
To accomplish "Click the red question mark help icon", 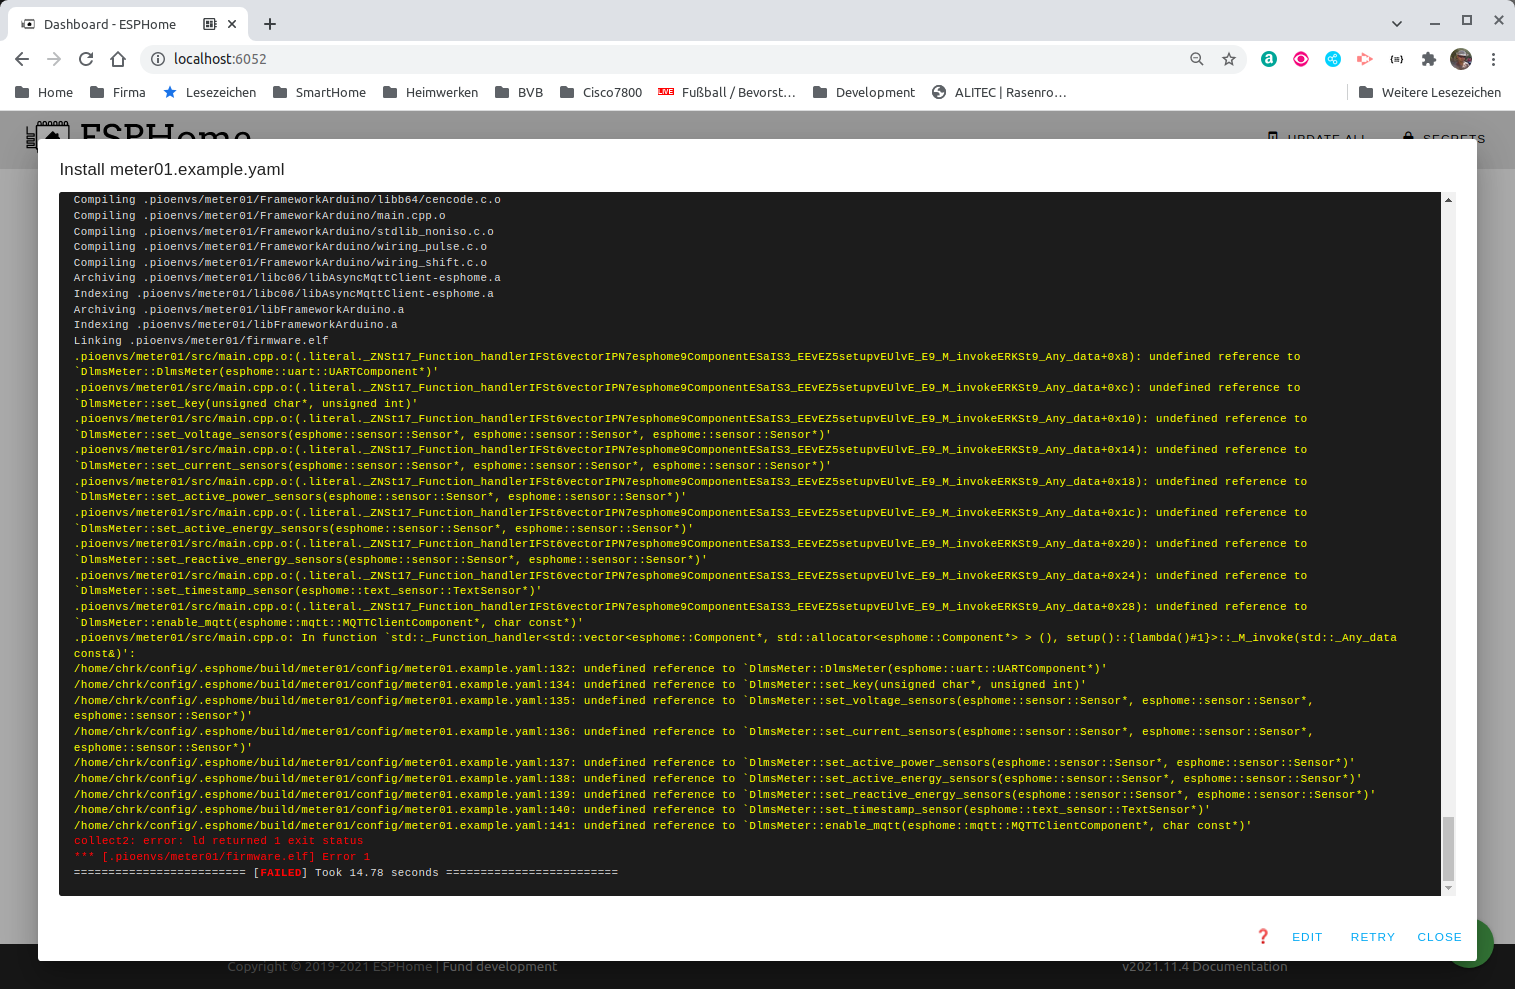I will click(x=1263, y=937).
